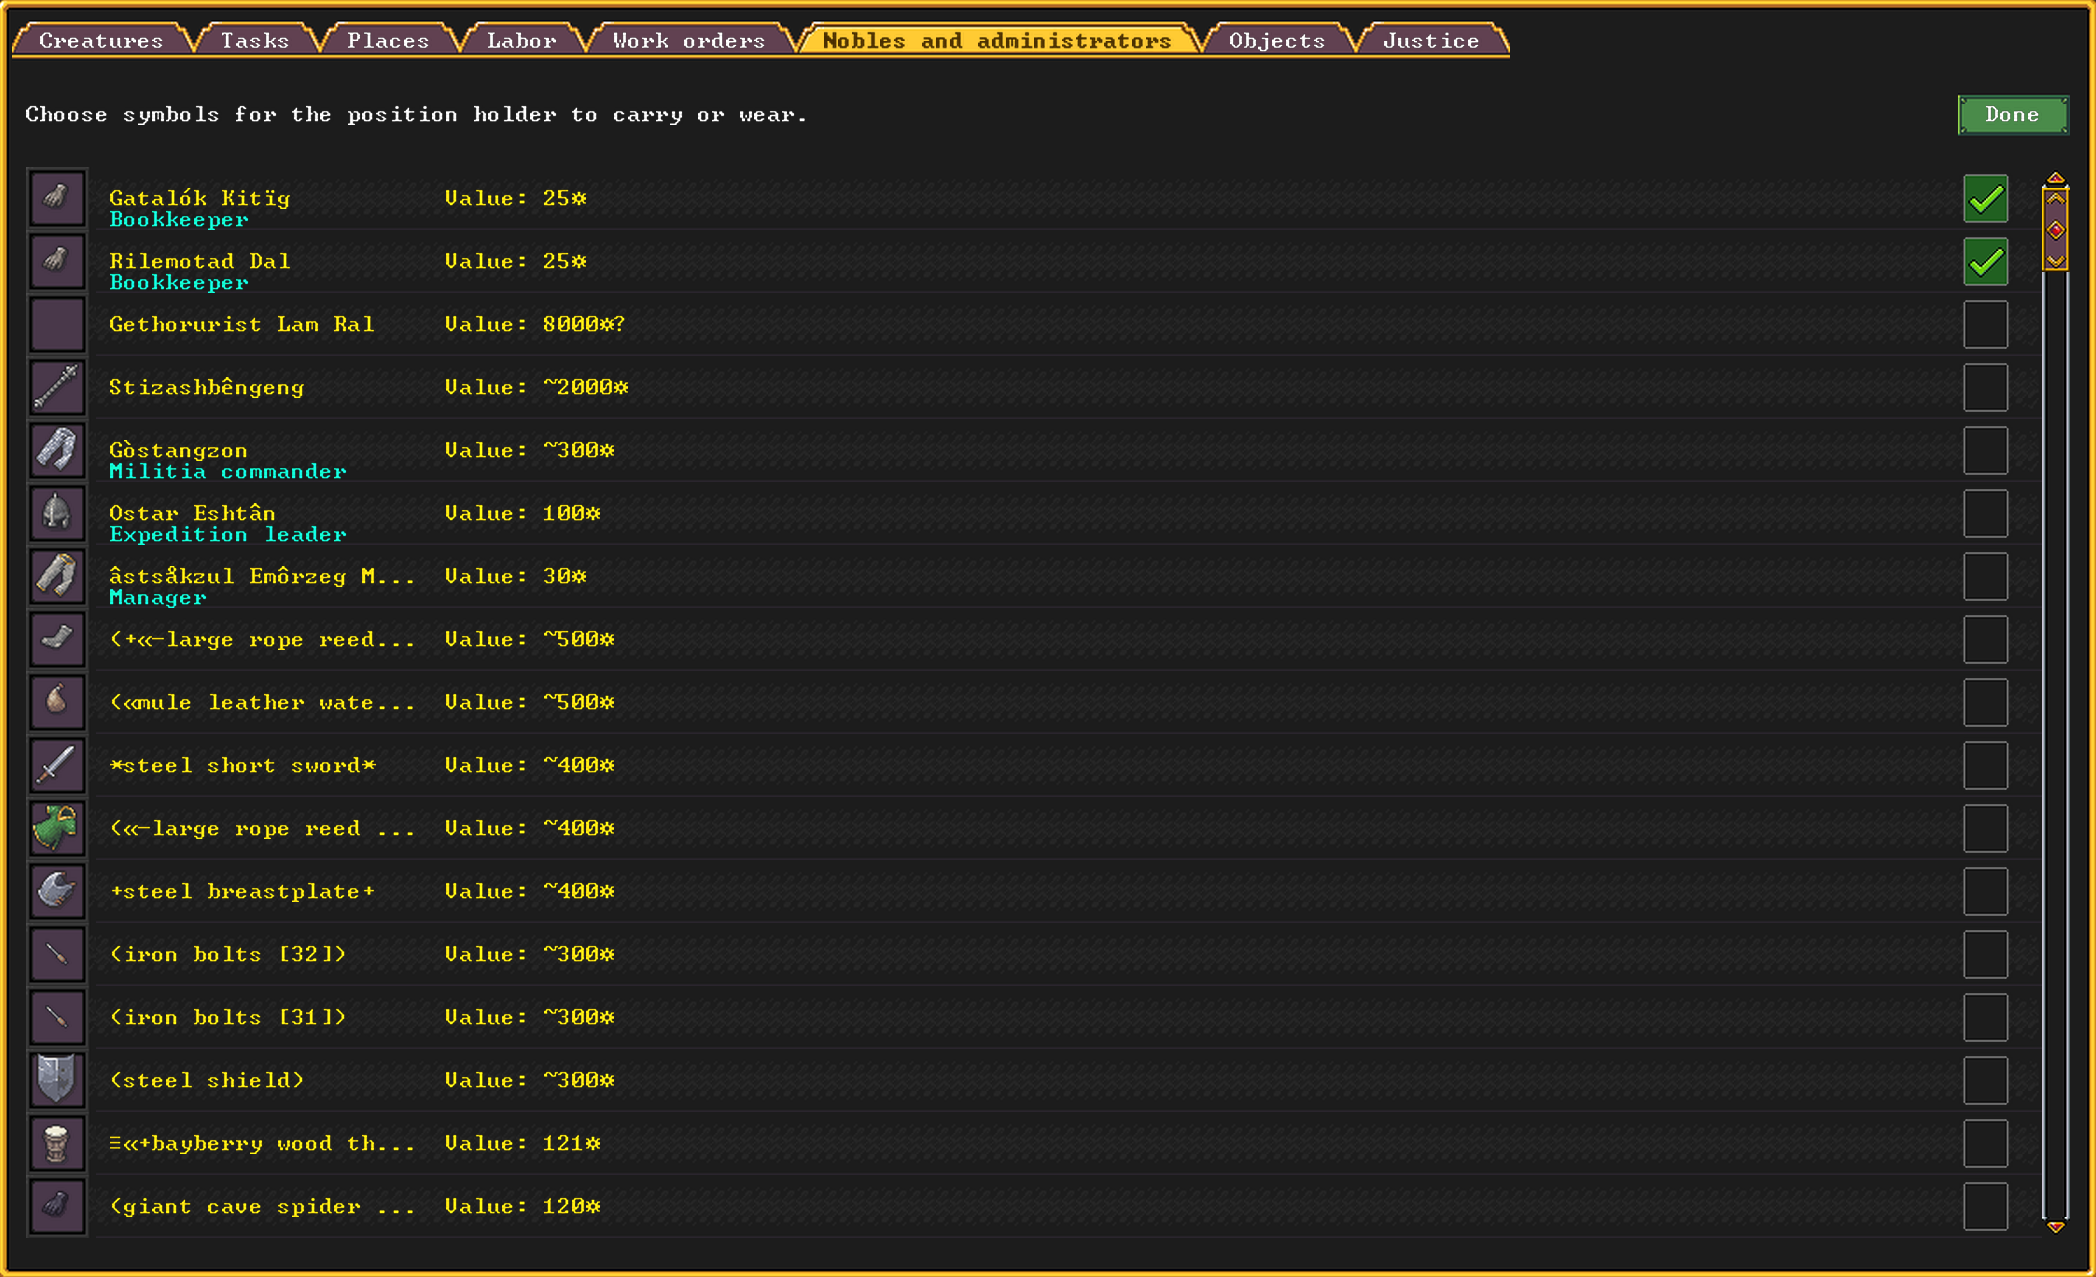
Task: Click the Value: 121☼ text
Action: pos(523,1143)
